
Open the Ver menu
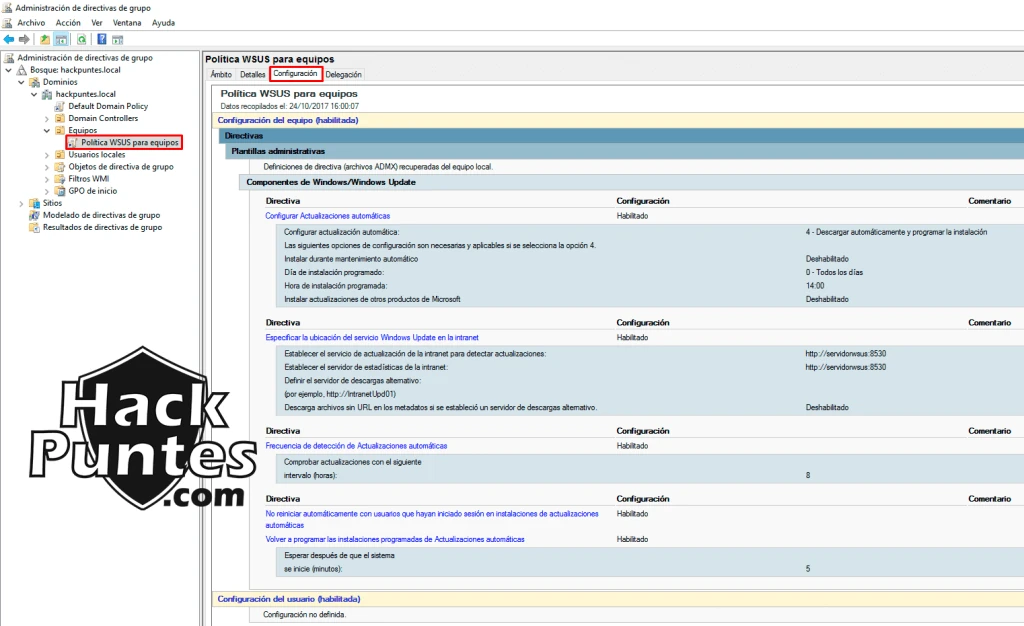[x=97, y=23]
